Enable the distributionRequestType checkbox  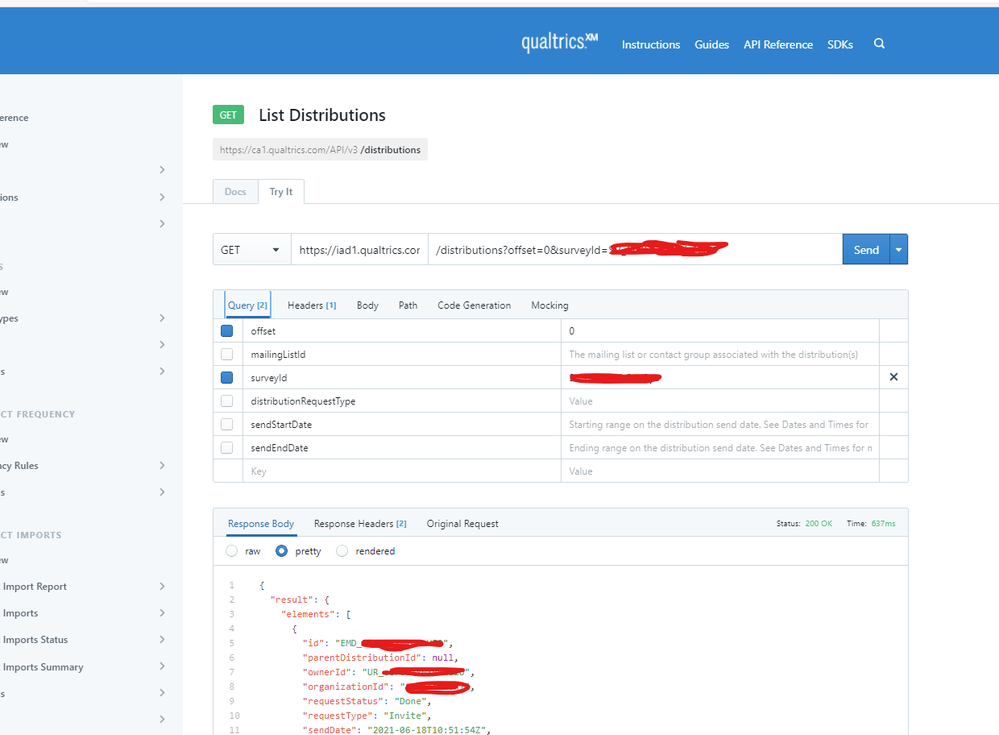point(227,401)
